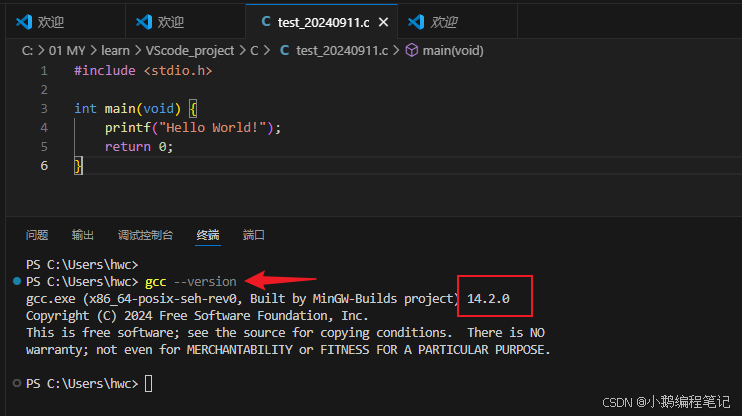Open the learn breadcrumb folder
Image resolution: width=742 pixels, height=416 pixels.
click(115, 51)
